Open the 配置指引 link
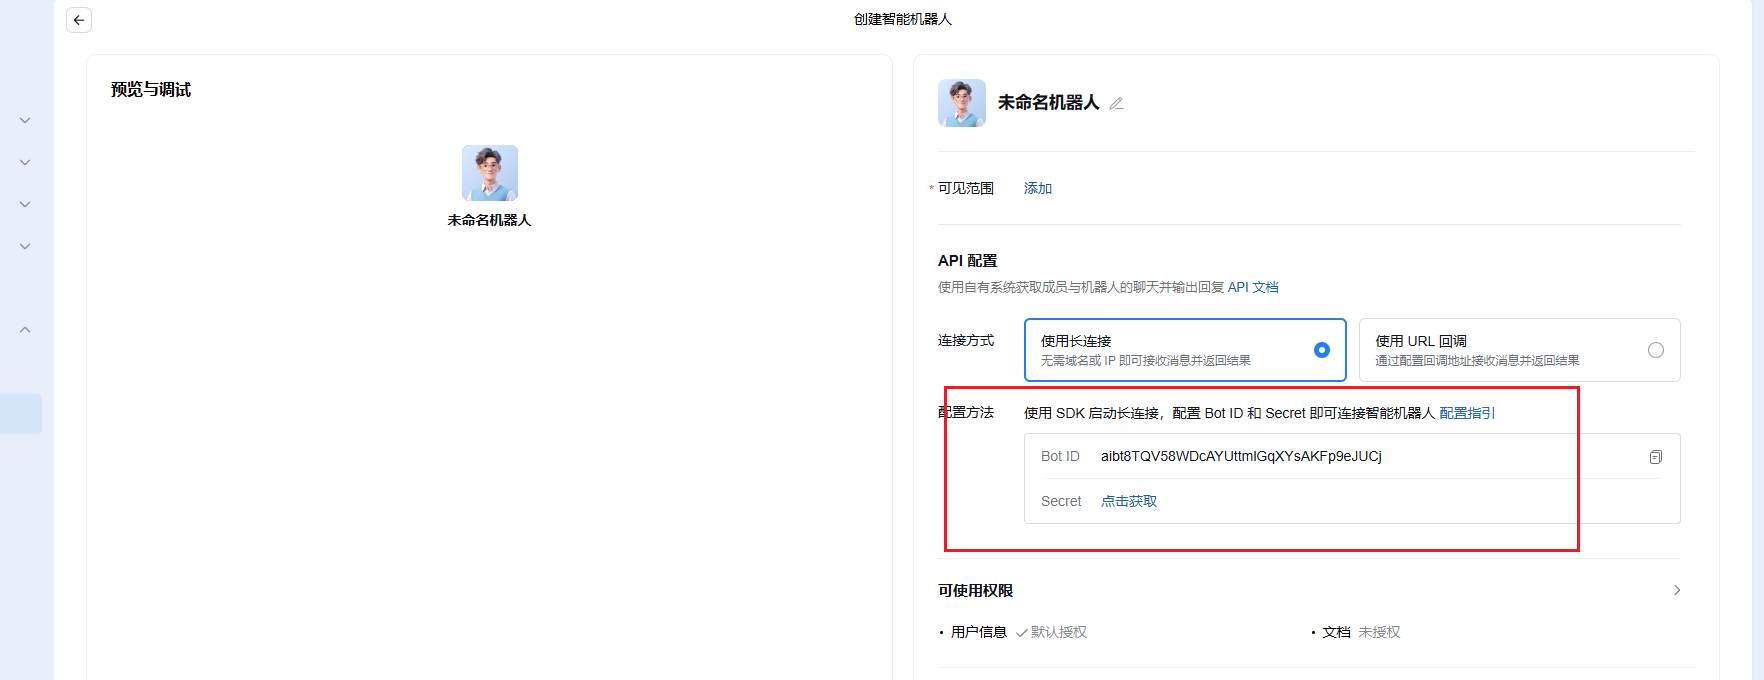The width and height of the screenshot is (1764, 680). pos(1467,413)
